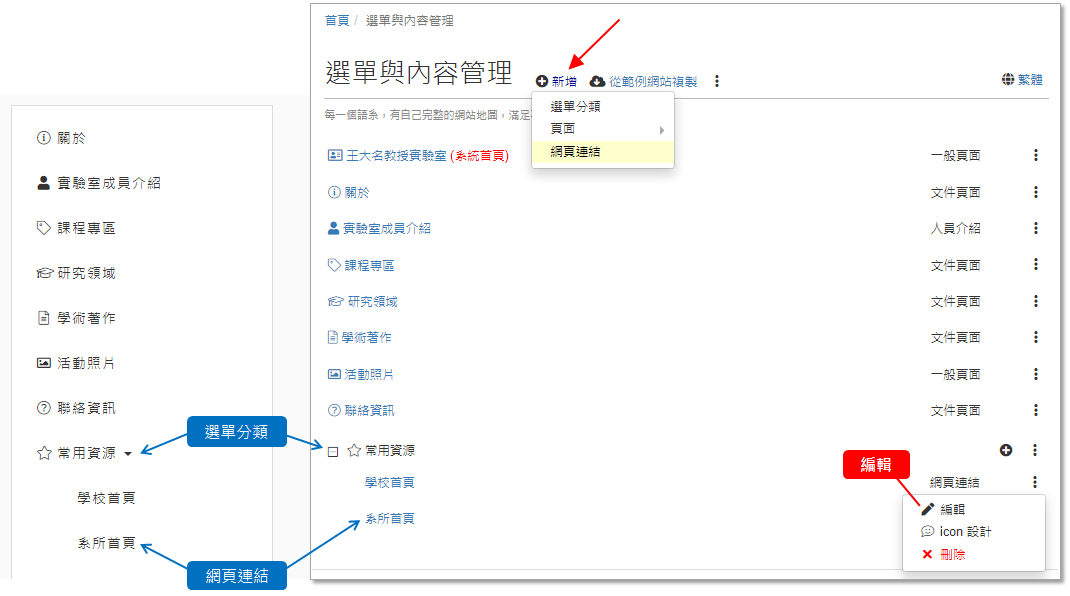Open kebab menu for 學術著作 row
The width and height of the screenshot is (1070, 596).
click(x=1036, y=338)
